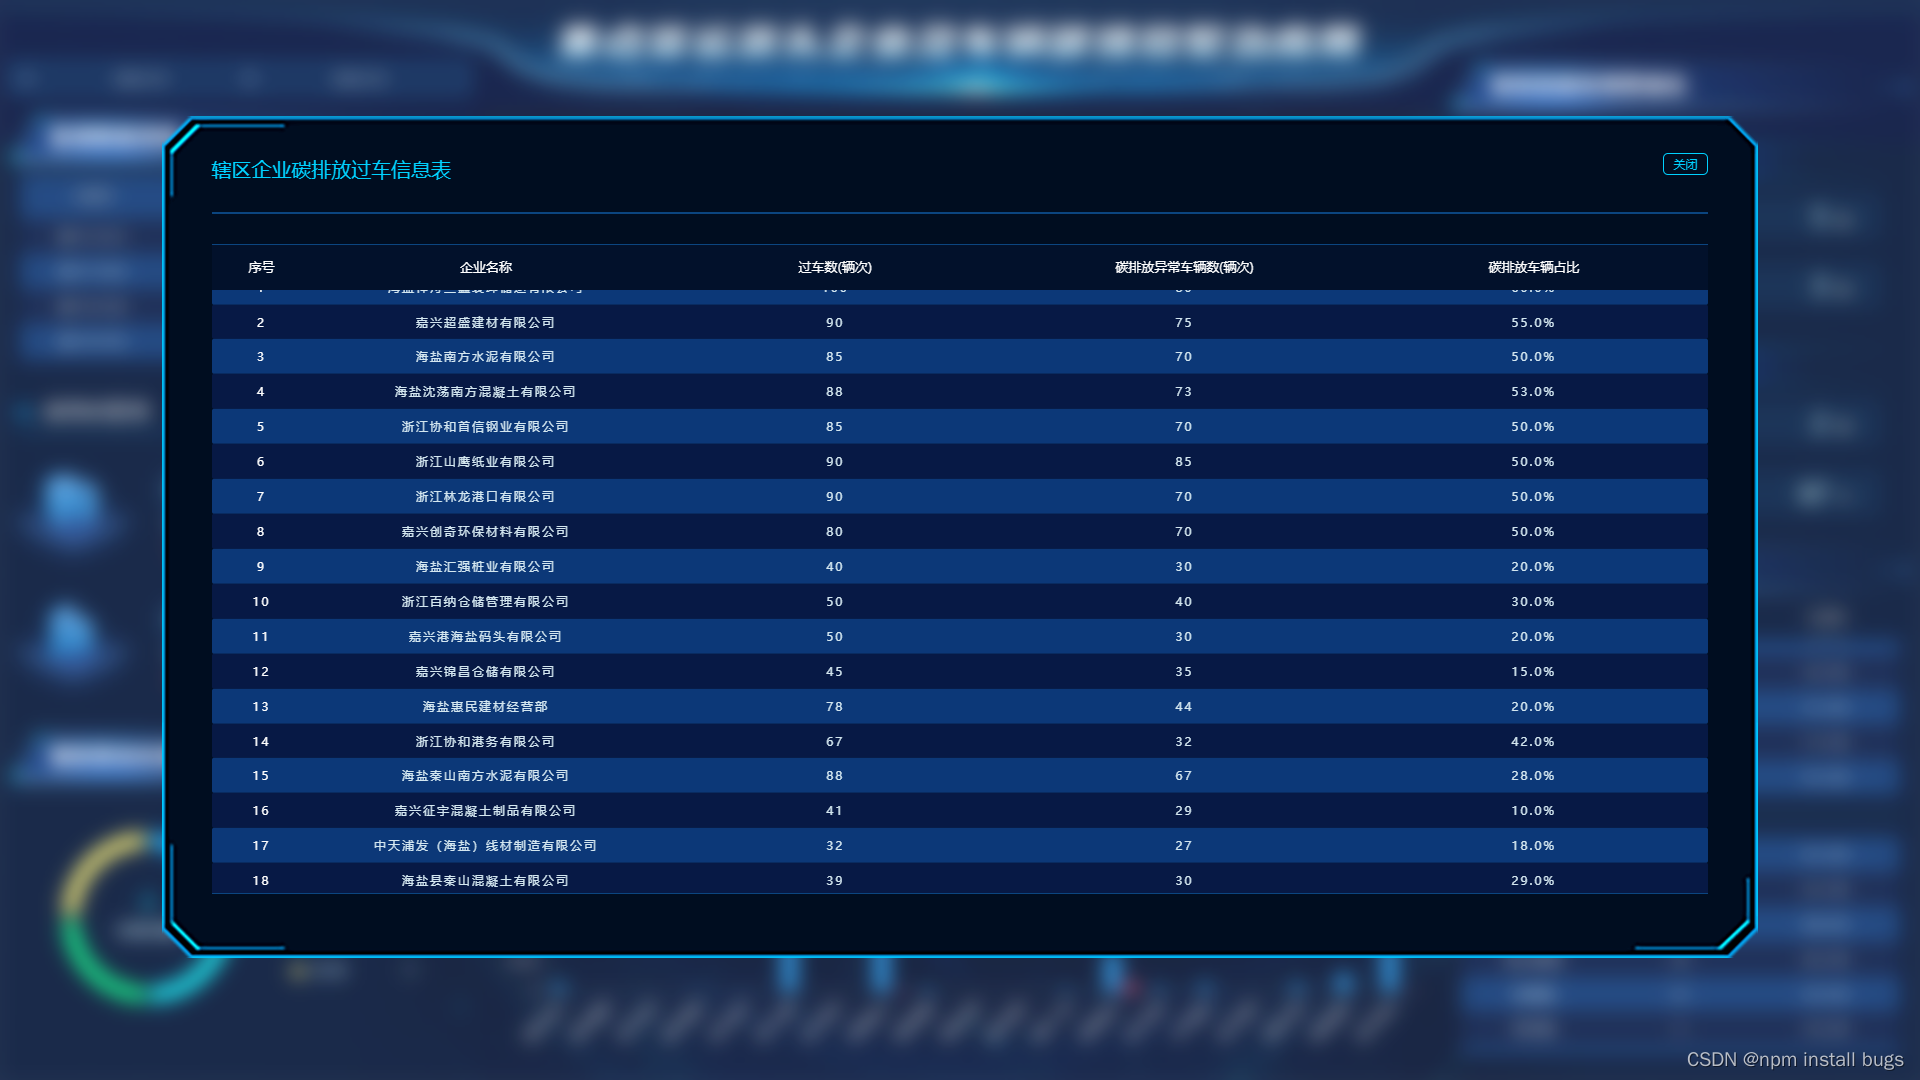Select row 9 海盐汇强桩业有限公司
This screenshot has height=1080, width=1920.
[x=959, y=566]
